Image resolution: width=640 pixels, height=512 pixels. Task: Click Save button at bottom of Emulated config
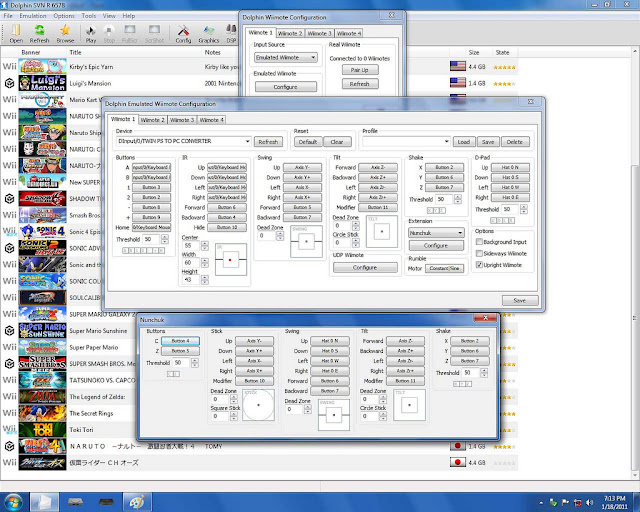[520, 300]
